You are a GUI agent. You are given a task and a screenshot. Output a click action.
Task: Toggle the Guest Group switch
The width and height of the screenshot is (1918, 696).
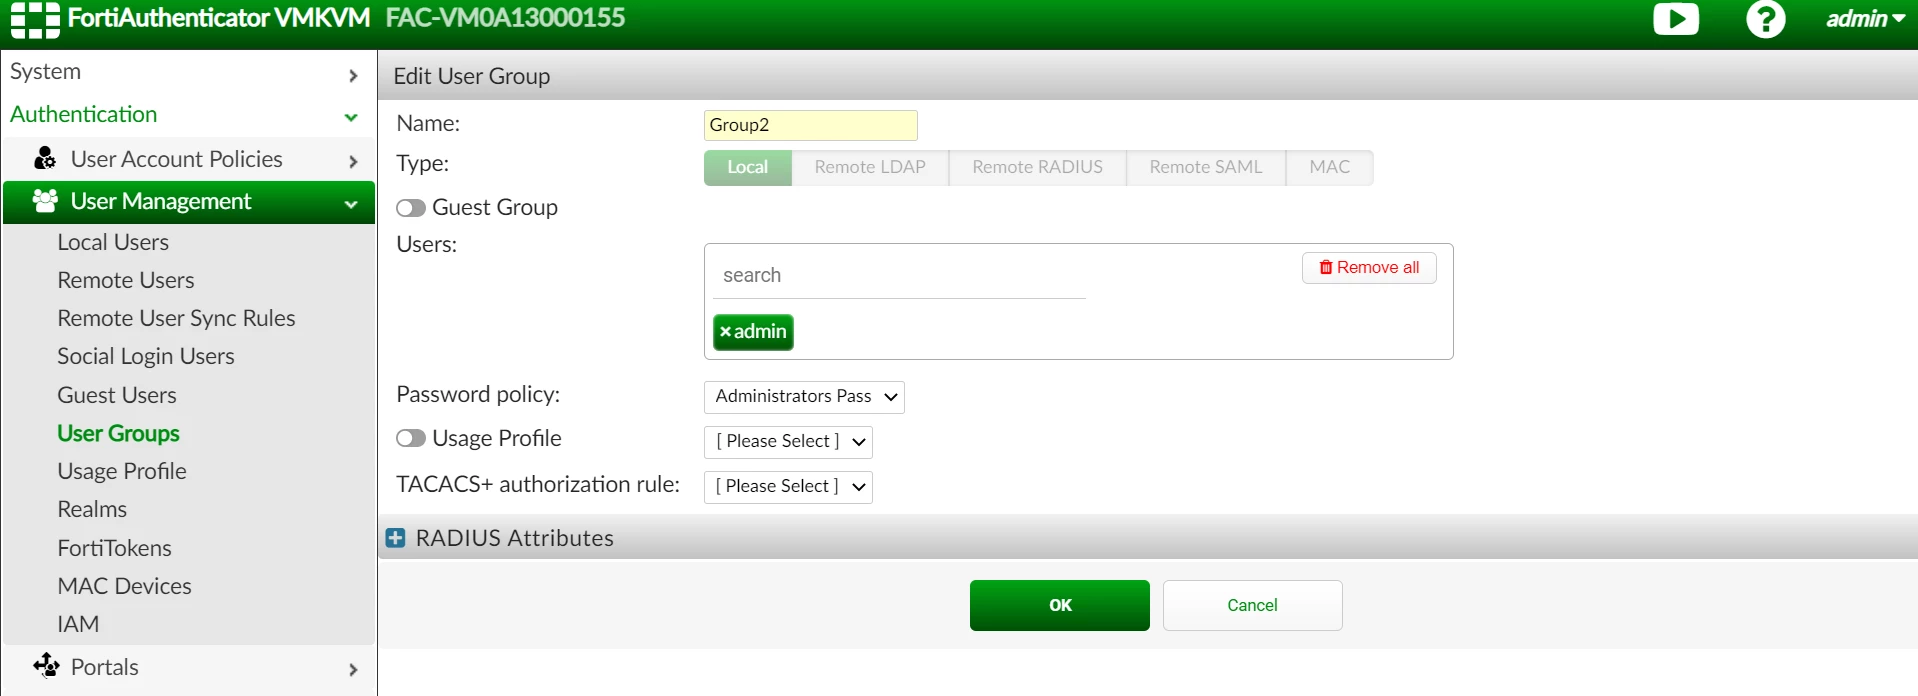click(x=411, y=208)
